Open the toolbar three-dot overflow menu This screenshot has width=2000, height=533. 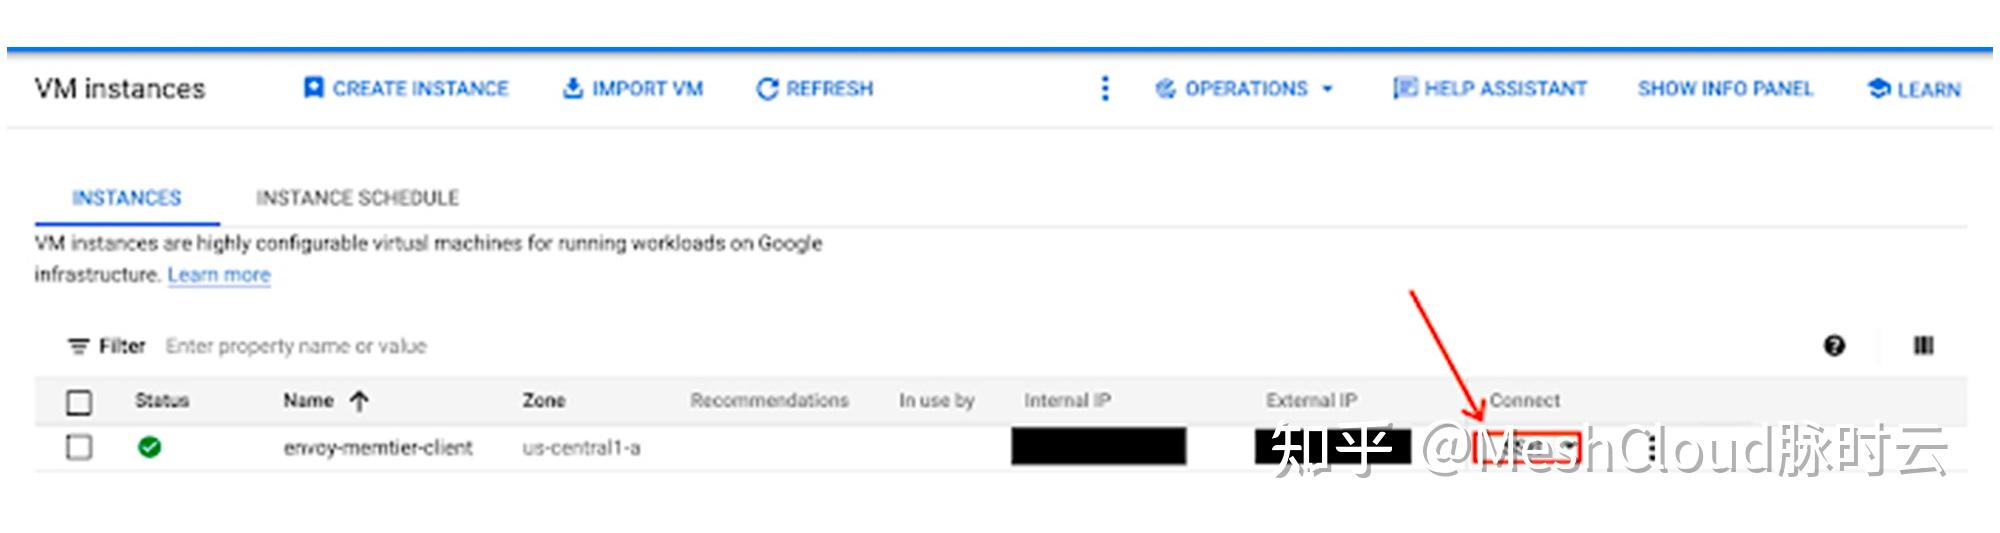1105,89
